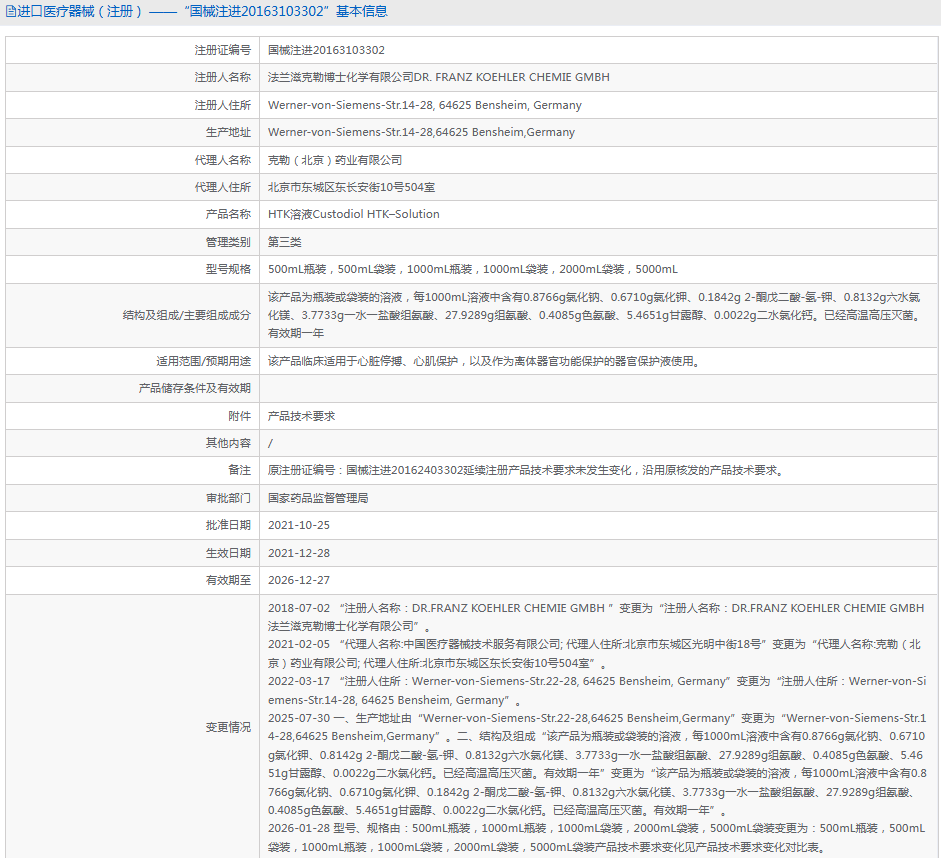941x858 pixels.
Task: Click the 型号规格 value starting 500mL瓶装
Action: click(472, 269)
